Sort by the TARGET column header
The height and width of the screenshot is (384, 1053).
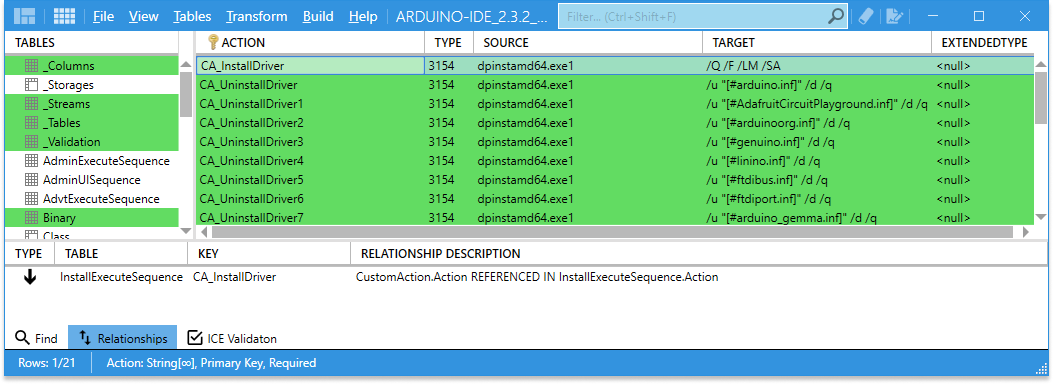[x=817, y=43]
